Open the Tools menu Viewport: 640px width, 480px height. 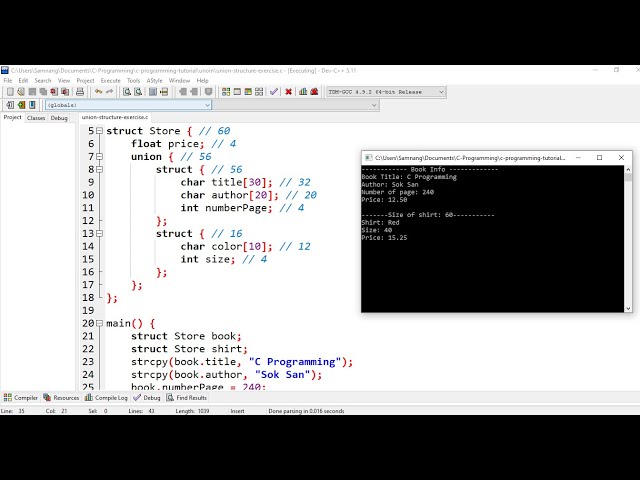(133, 80)
